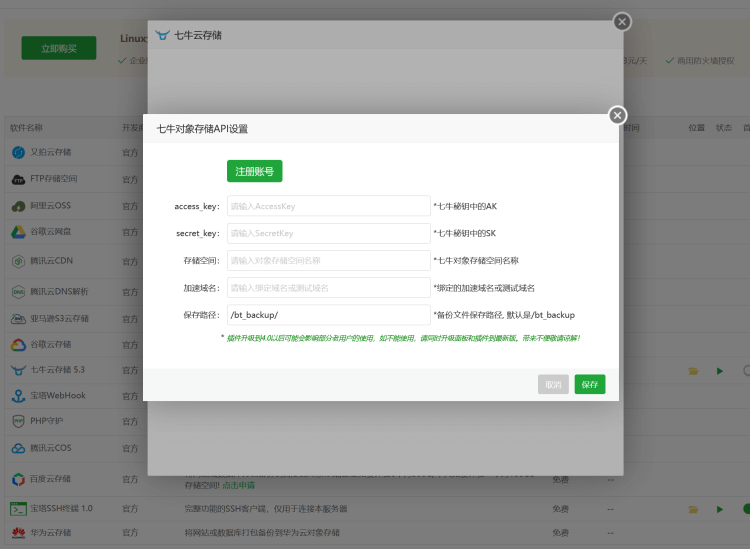Viewport: 750px width, 549px height.
Task: Click the 腾讯云DNS解析 name text
Action: tap(59, 291)
